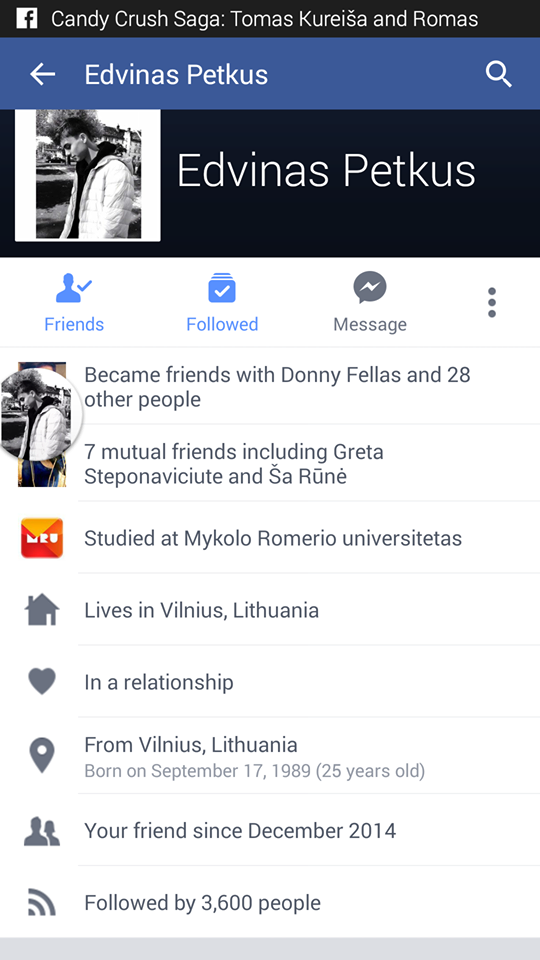Image resolution: width=540 pixels, height=960 pixels.
Task: Tap the heart relationship icon
Action: click(x=42, y=681)
